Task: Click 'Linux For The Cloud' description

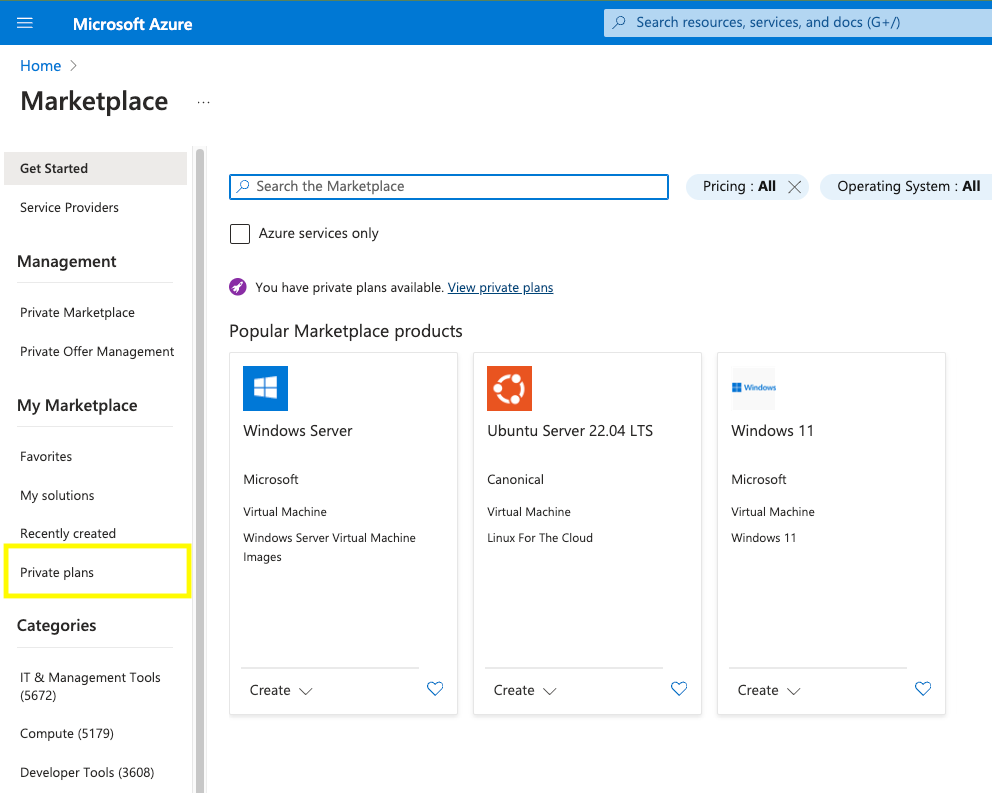Action: point(540,538)
